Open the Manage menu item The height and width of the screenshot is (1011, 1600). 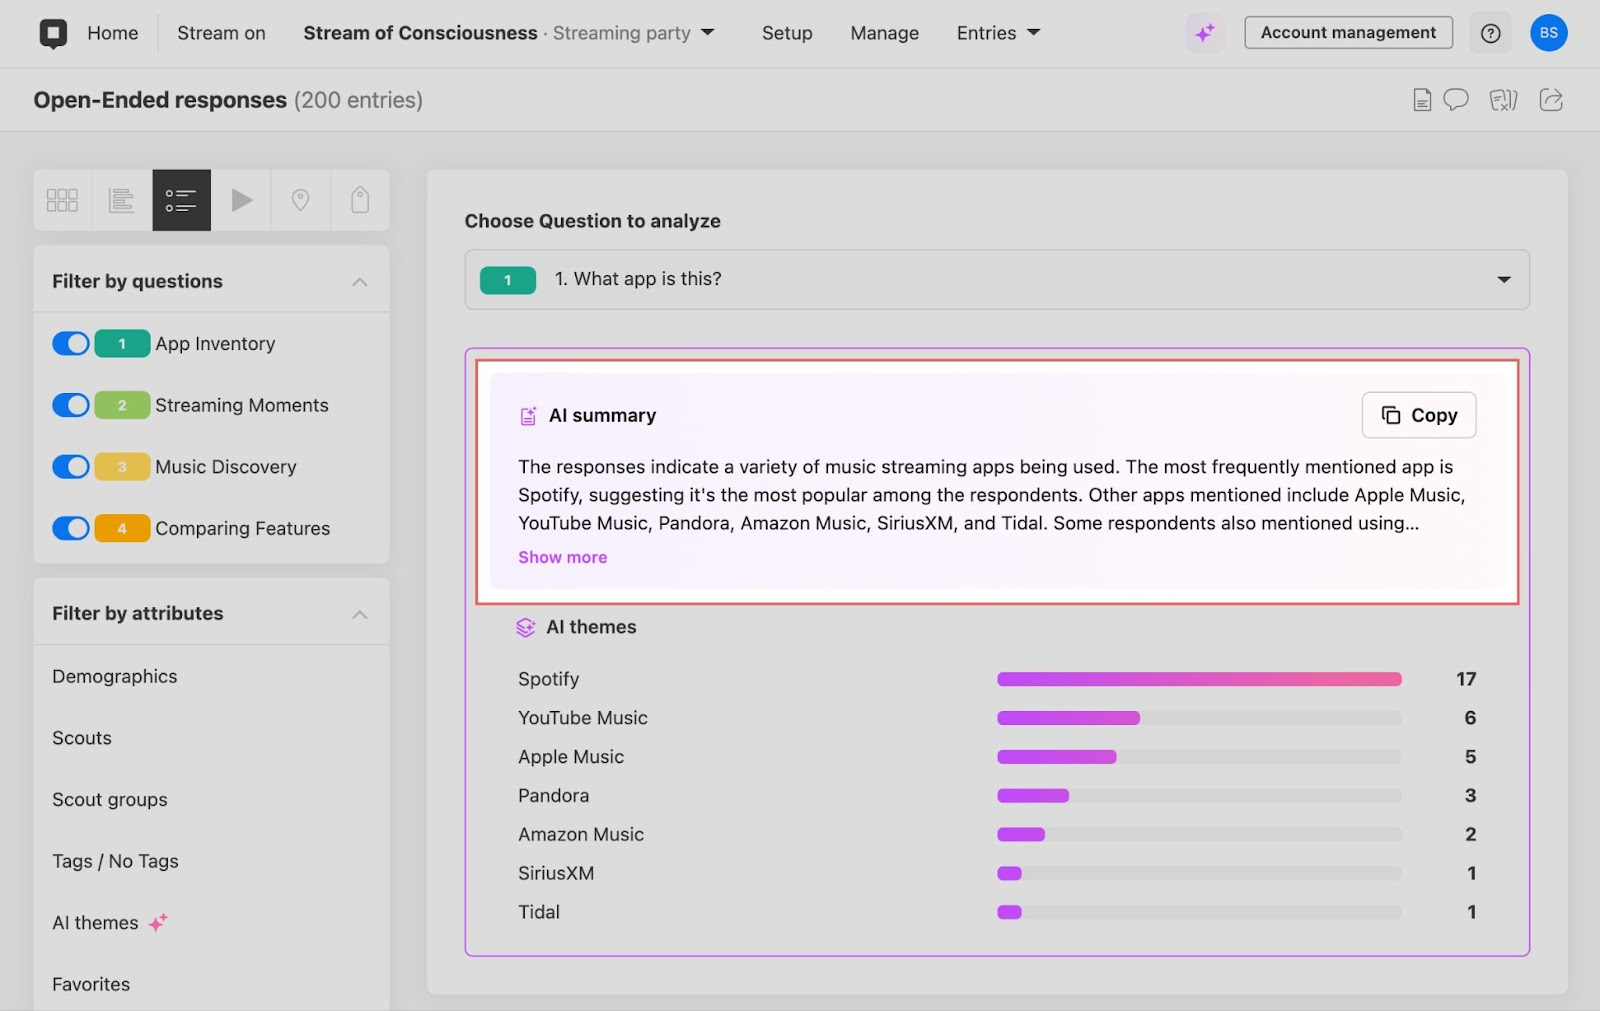tap(884, 33)
